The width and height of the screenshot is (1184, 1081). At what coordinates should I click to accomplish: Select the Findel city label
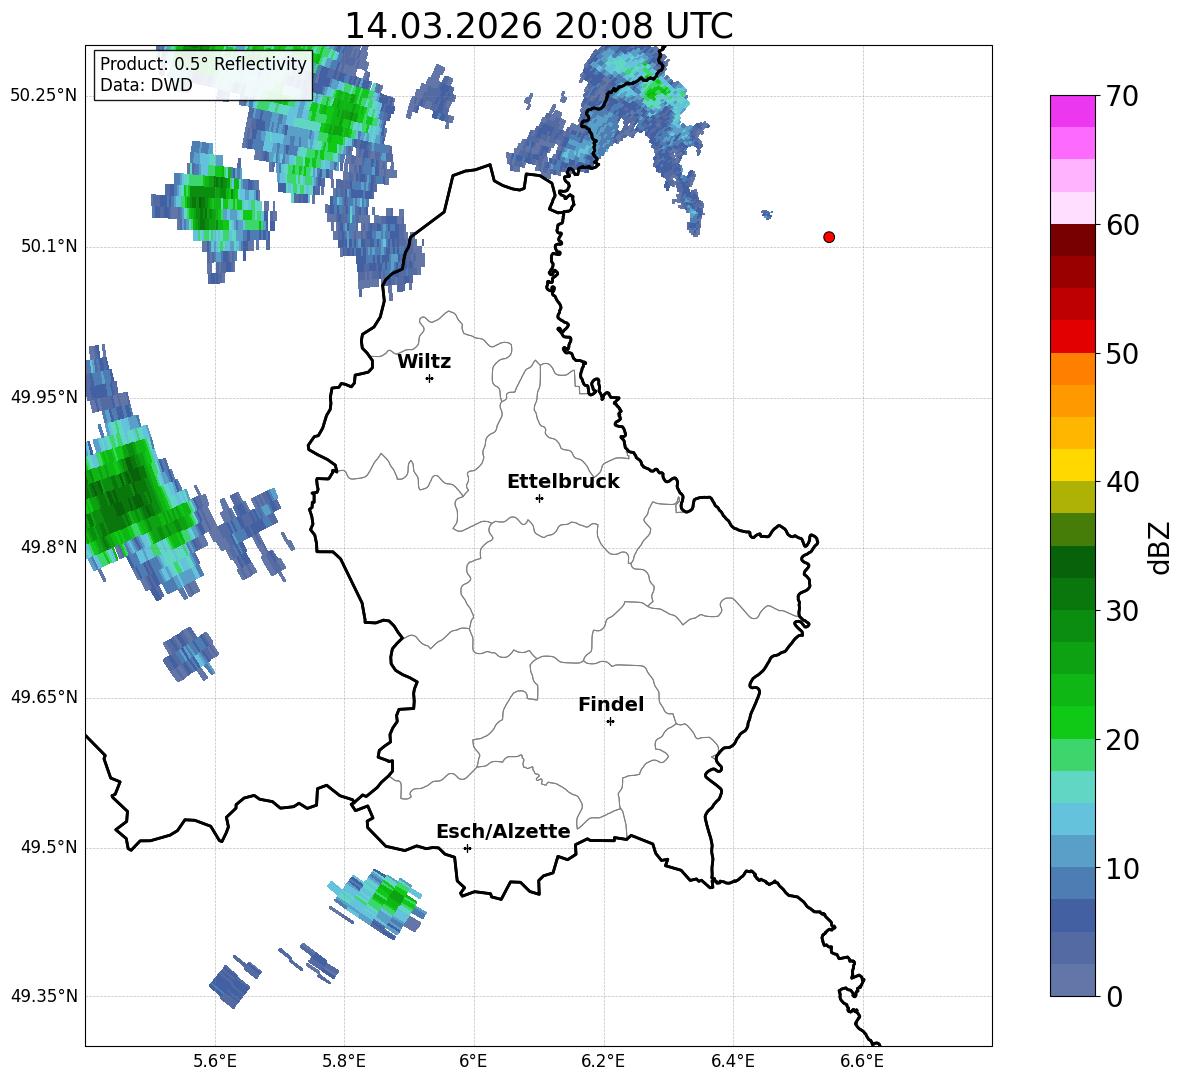611,704
